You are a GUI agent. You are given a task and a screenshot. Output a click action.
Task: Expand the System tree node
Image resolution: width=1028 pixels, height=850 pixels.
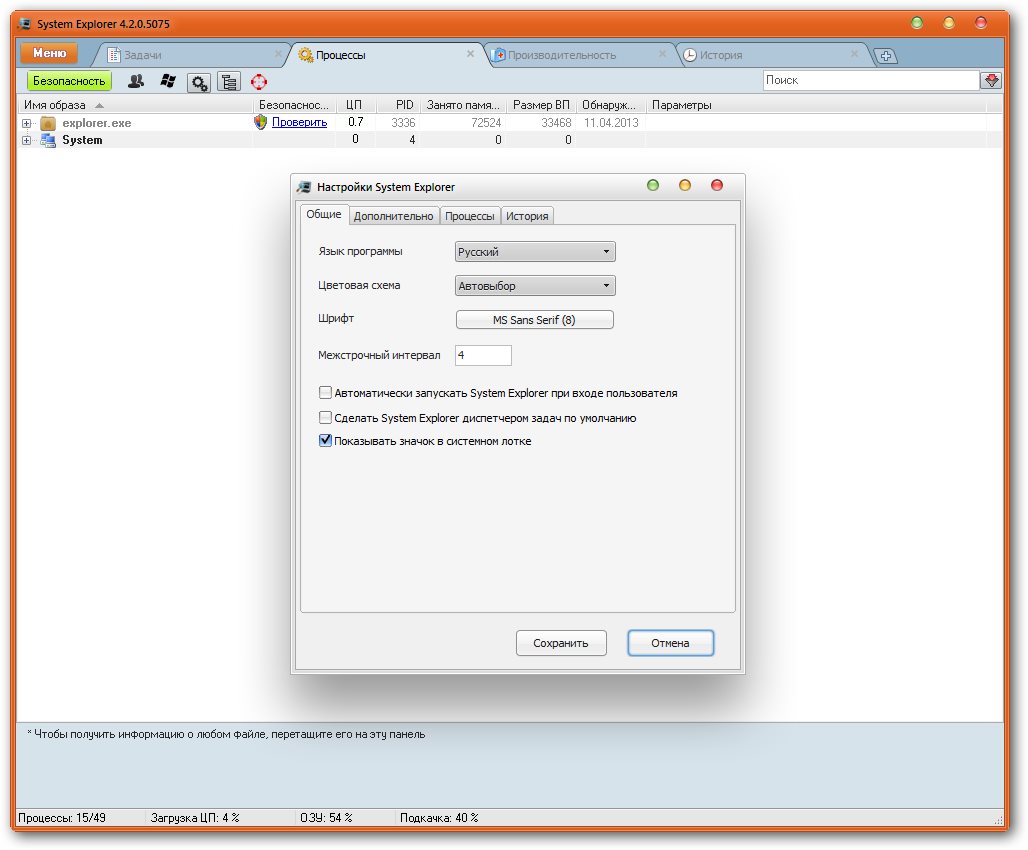[x=26, y=140]
